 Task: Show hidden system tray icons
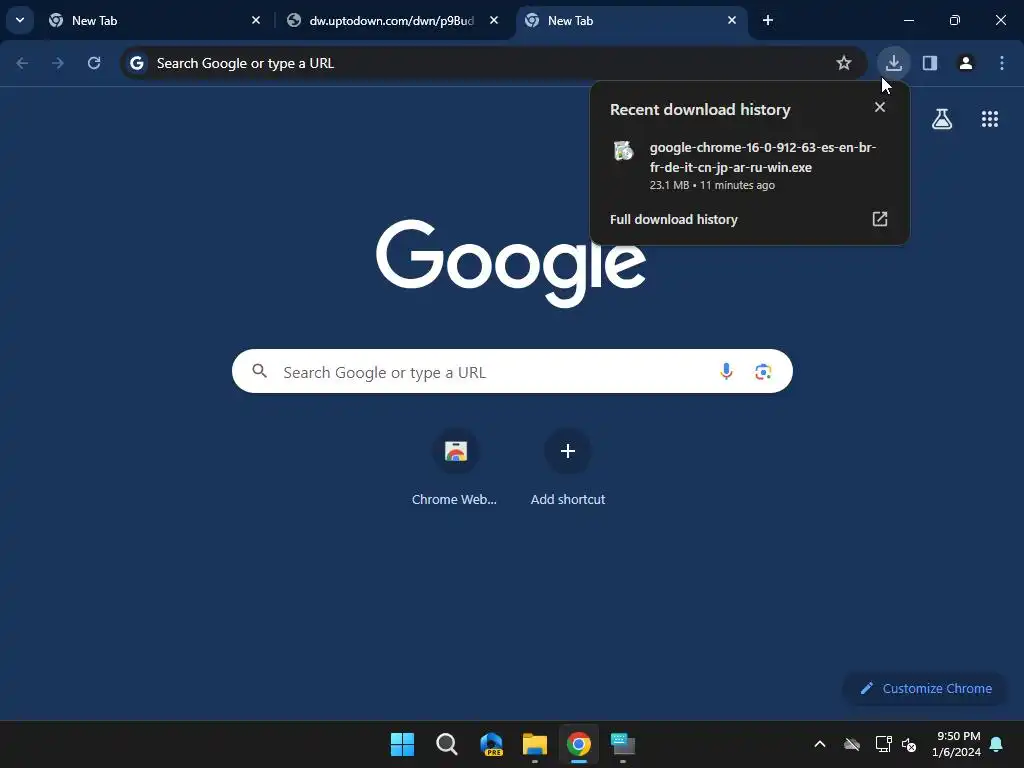[x=820, y=744]
